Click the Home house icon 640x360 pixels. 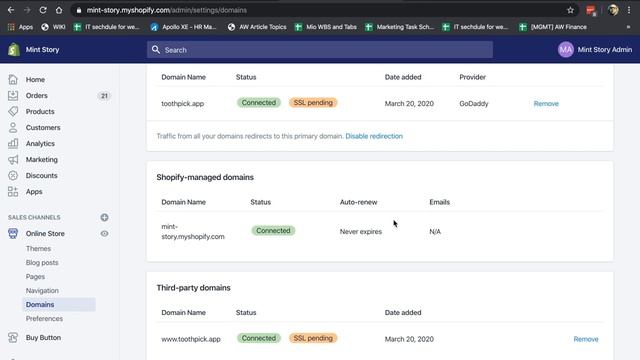pos(13,79)
